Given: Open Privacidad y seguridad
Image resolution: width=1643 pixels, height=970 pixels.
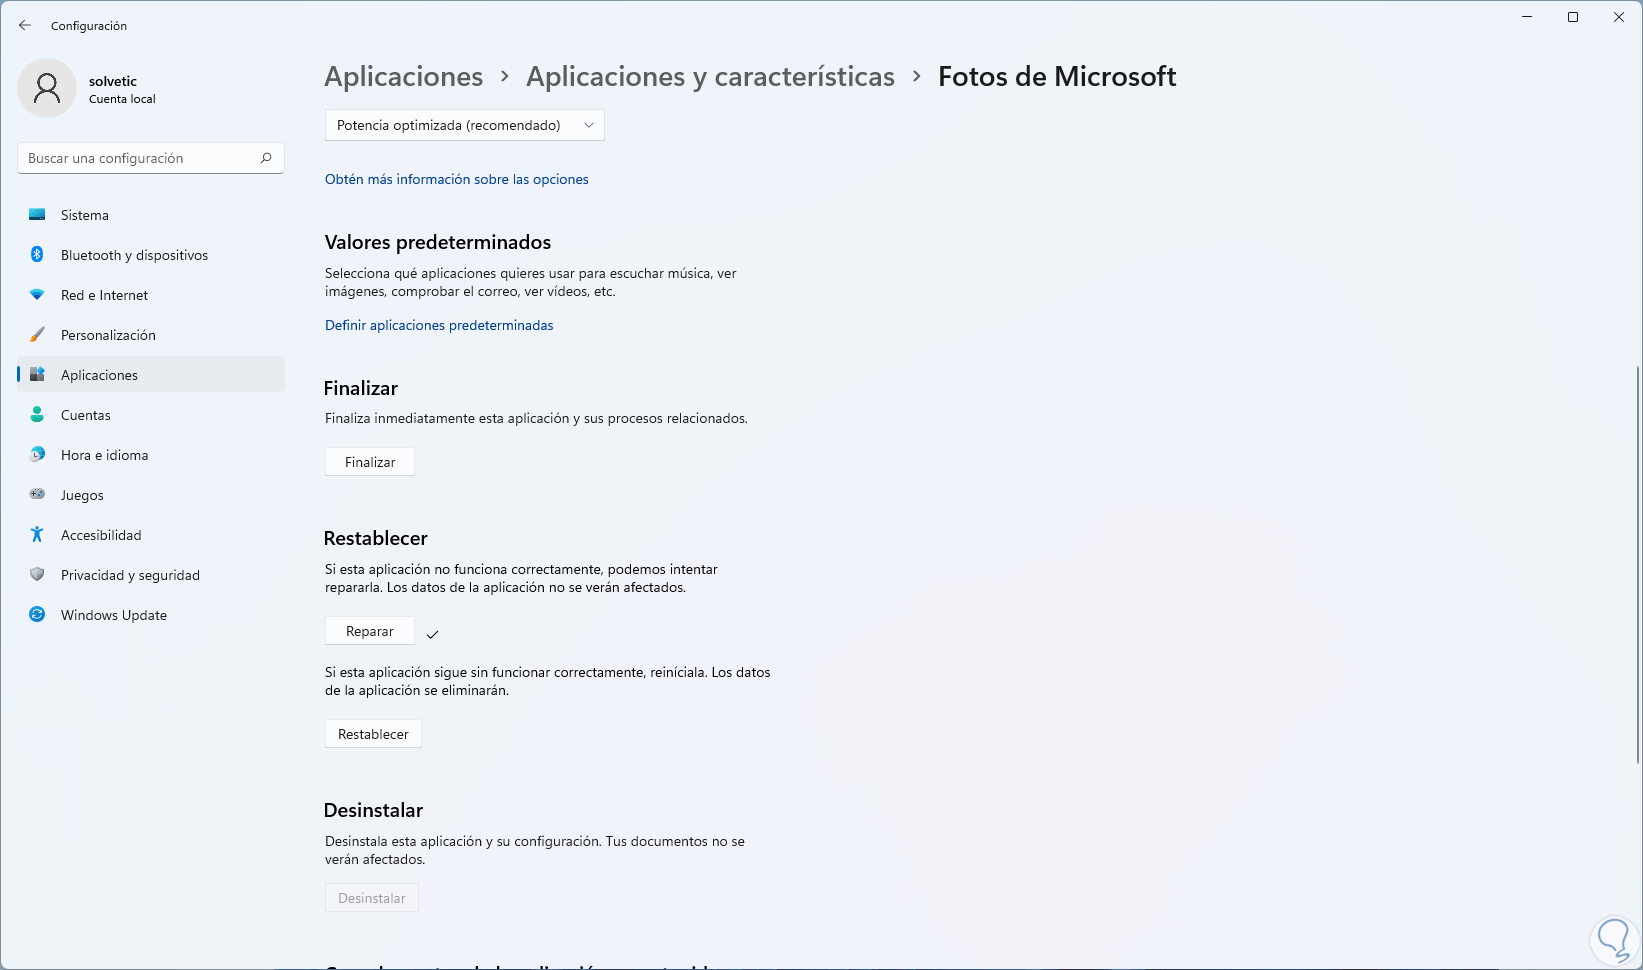Looking at the screenshot, I should coord(151,575).
